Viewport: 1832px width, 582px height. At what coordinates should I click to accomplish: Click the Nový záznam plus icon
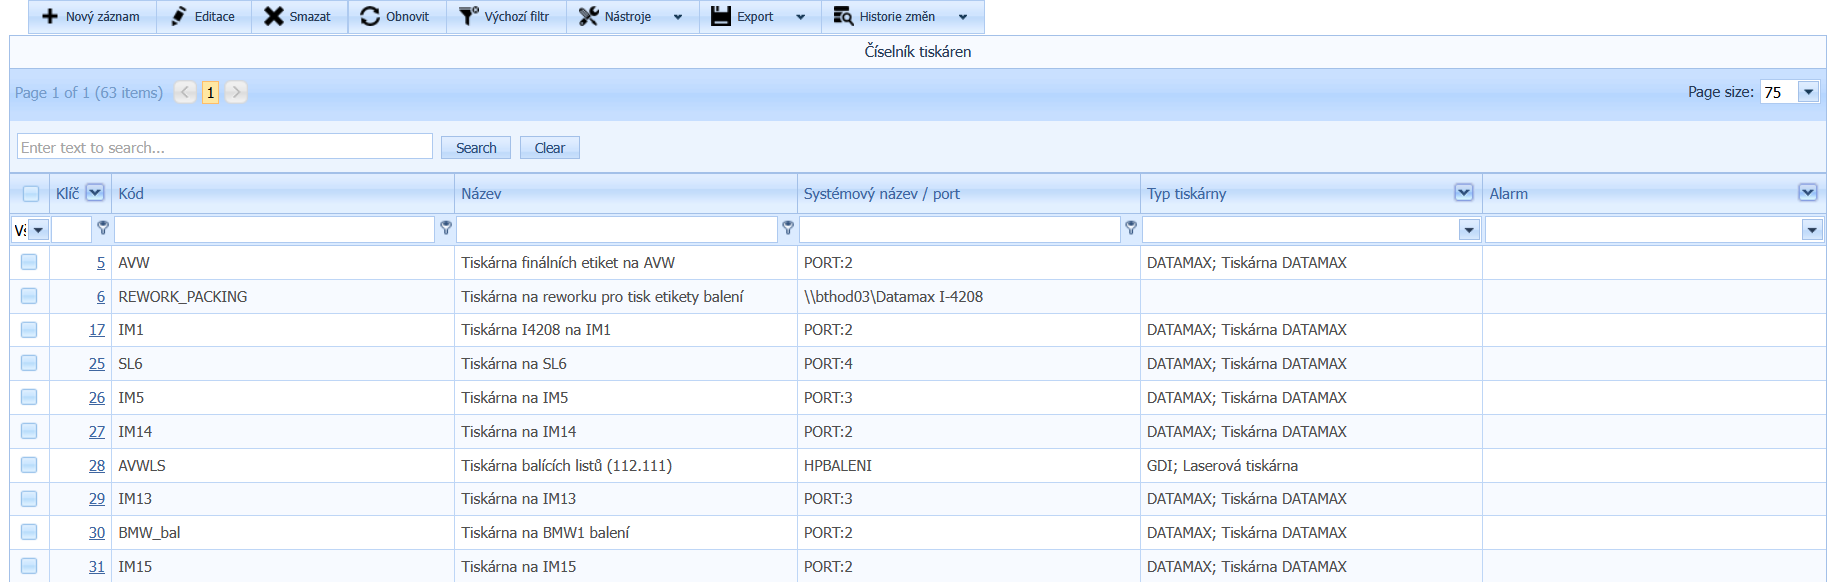click(x=50, y=17)
